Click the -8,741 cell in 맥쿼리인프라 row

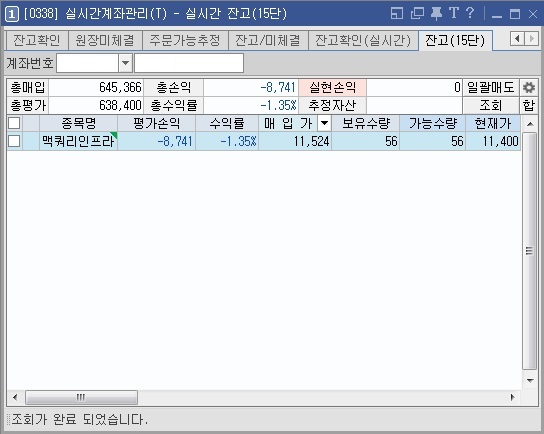[156, 141]
